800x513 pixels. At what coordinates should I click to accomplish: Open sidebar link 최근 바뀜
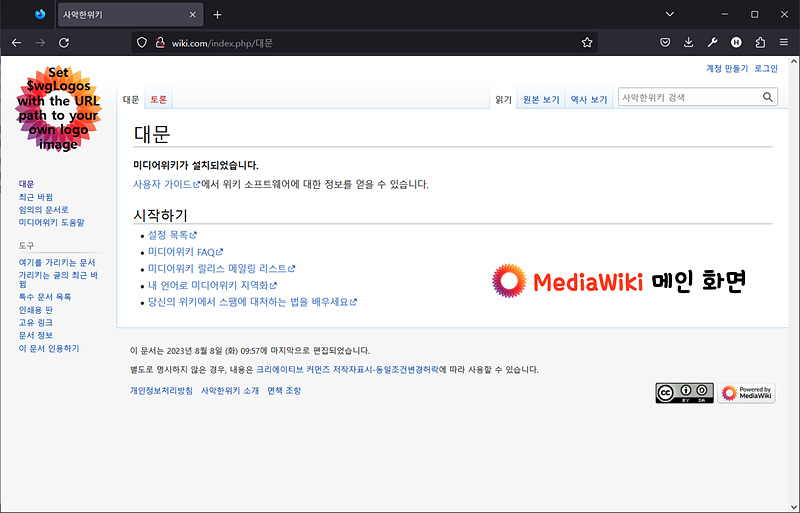coord(36,197)
